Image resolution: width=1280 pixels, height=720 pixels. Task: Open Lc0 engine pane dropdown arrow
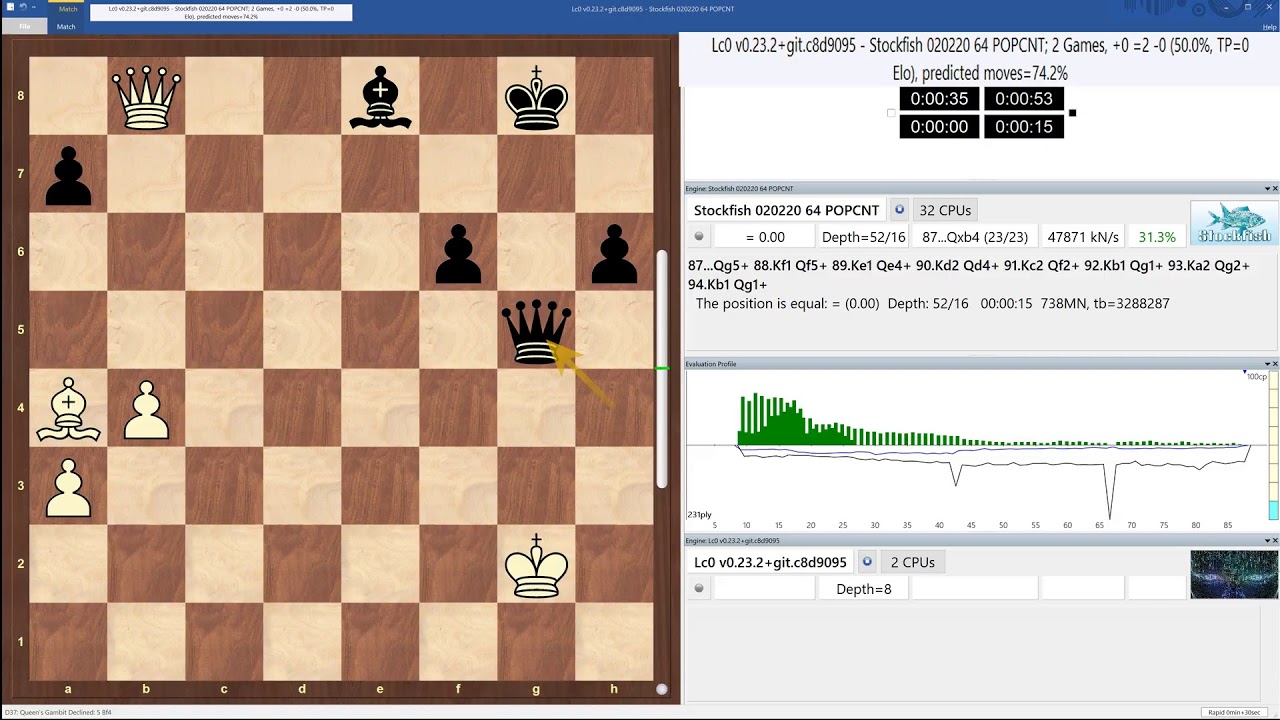[x=1266, y=540]
